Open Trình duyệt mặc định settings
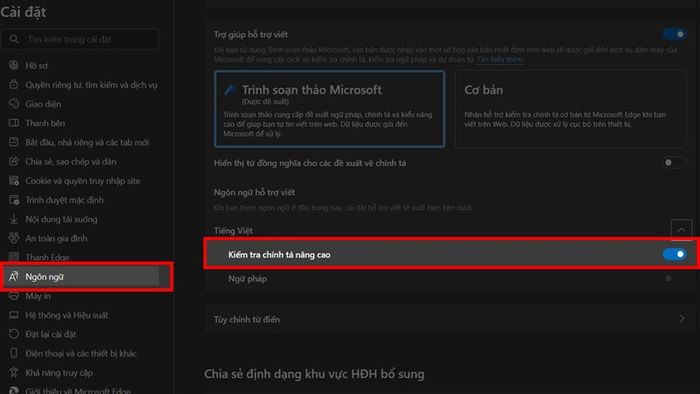This screenshot has height=394, width=700. coord(64,200)
